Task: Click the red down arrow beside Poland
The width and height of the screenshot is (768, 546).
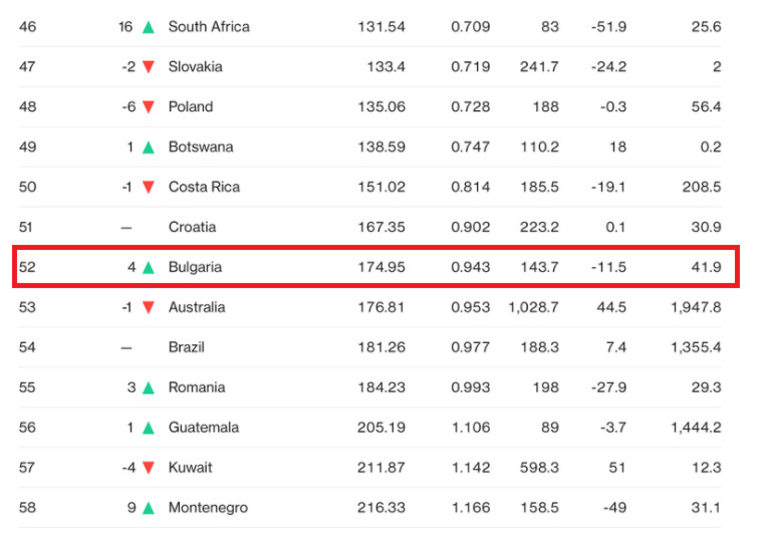Action: click(148, 107)
